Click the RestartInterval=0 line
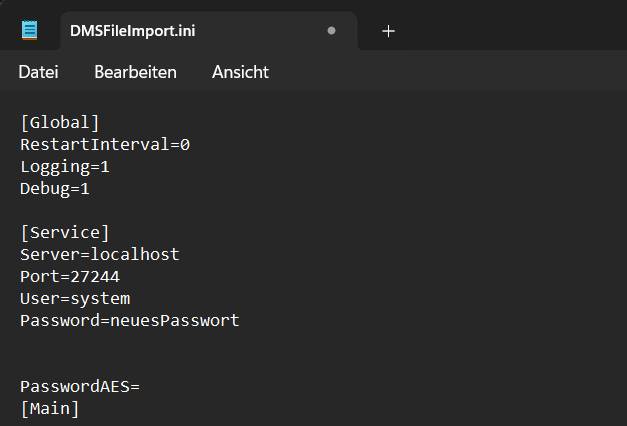 point(105,144)
